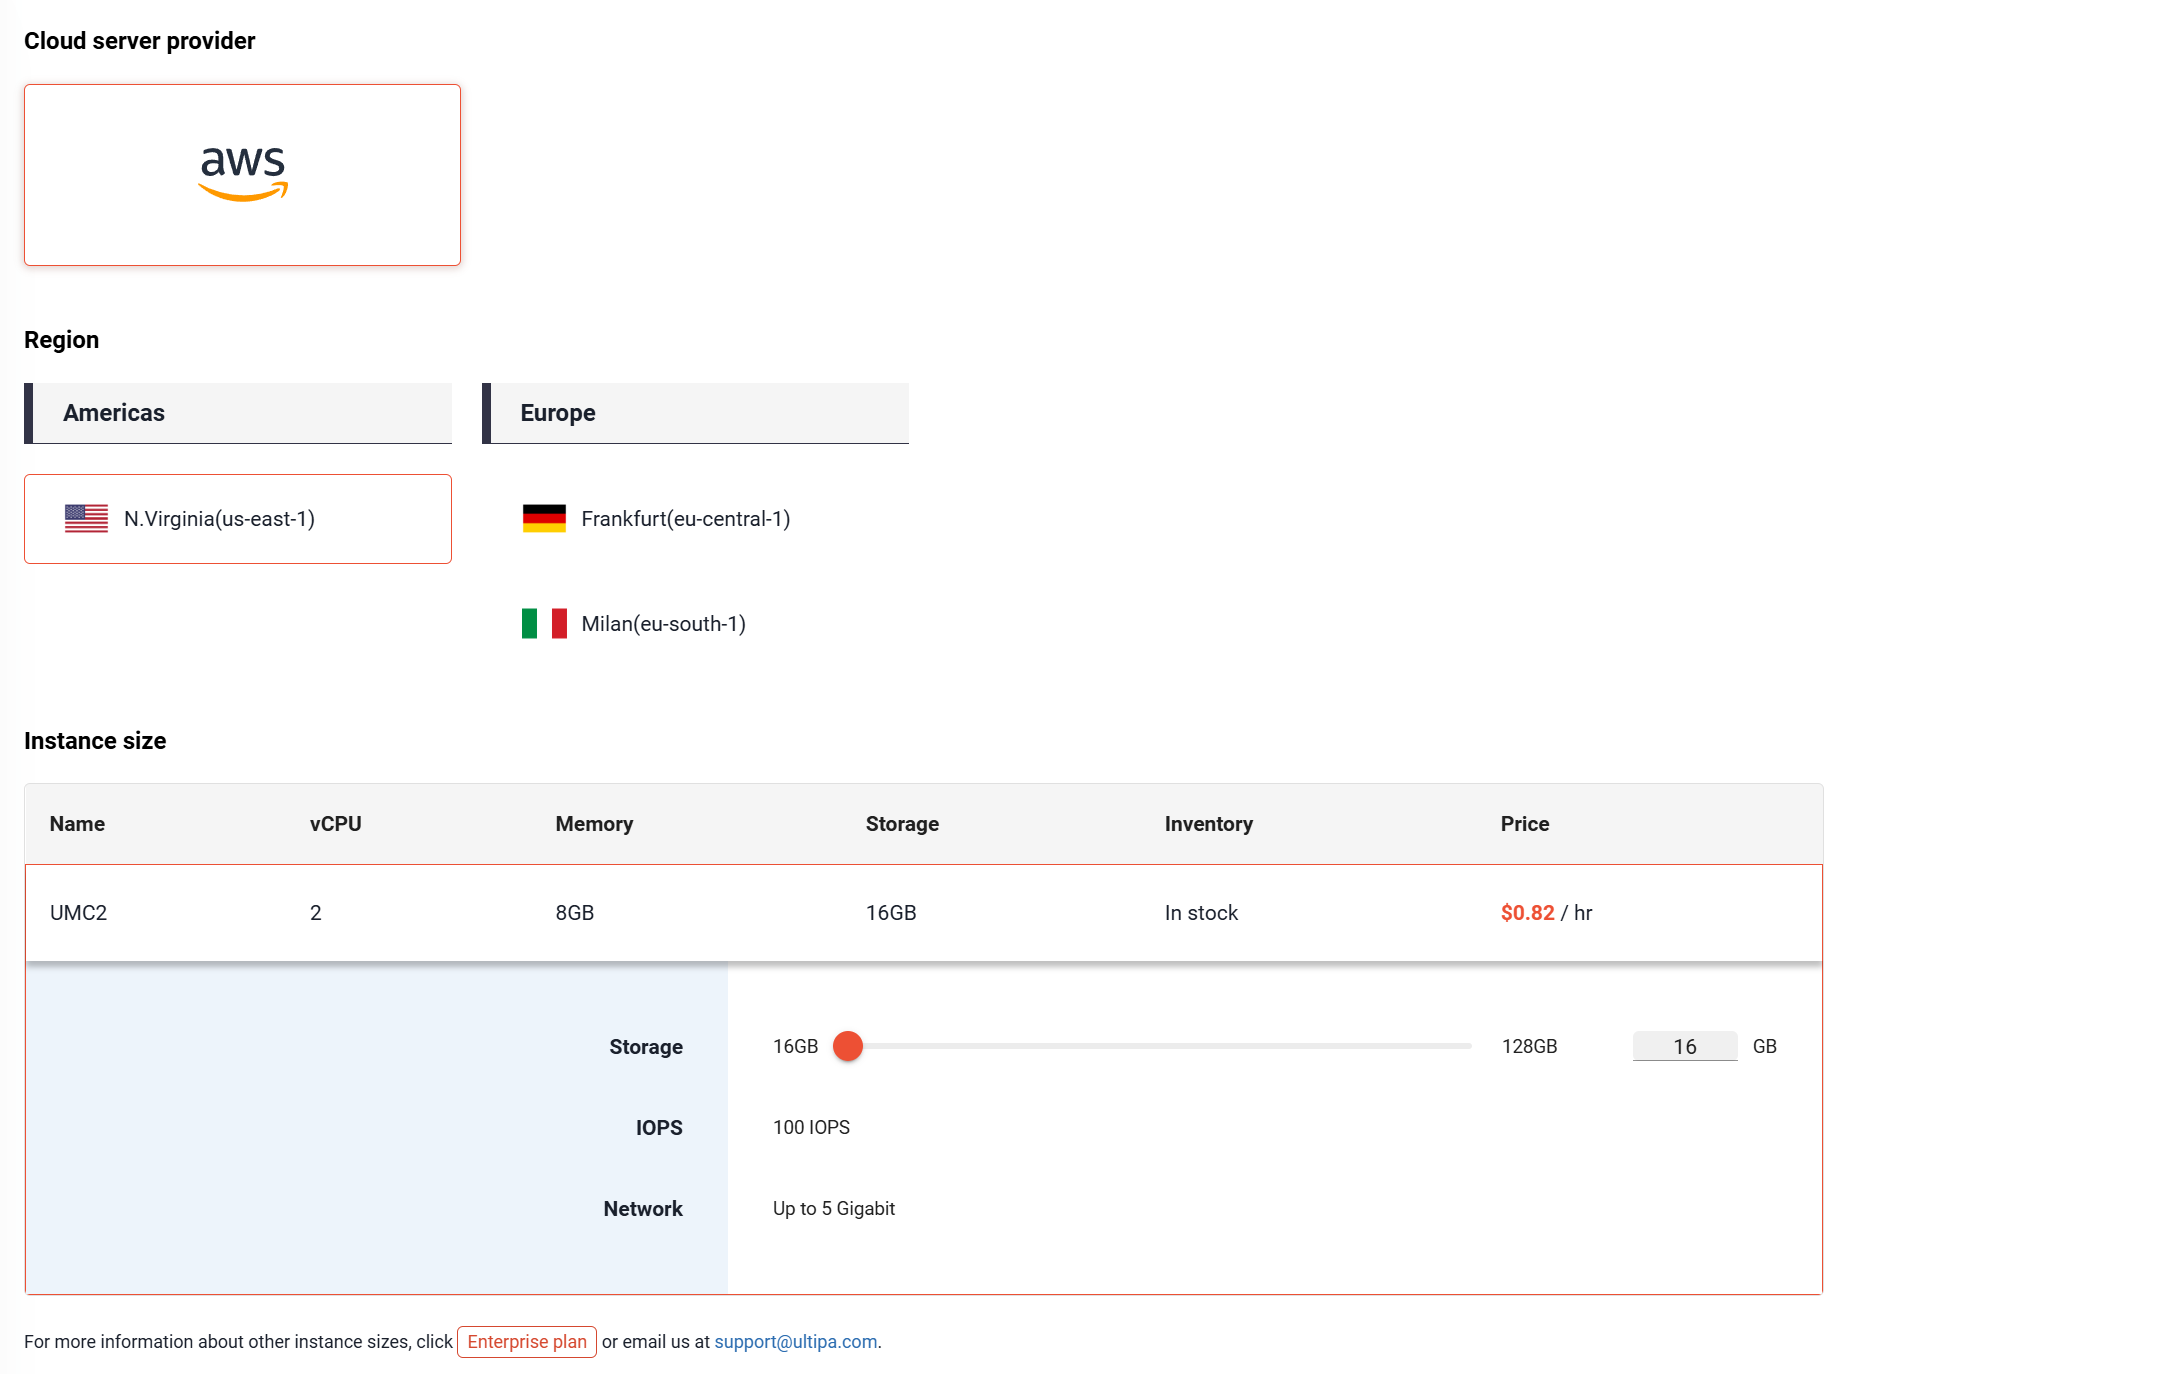Click the Italian flag icon
This screenshot has height=1374, width=2181.
pyautogui.click(x=544, y=623)
